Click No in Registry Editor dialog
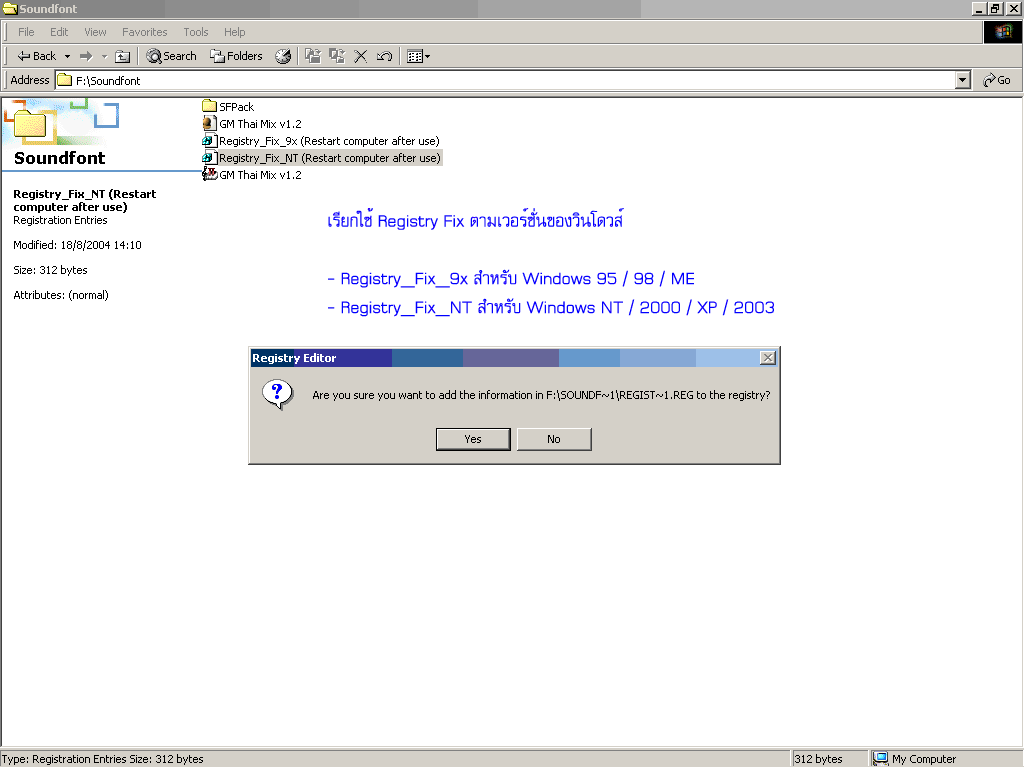1024x768 pixels. point(554,439)
